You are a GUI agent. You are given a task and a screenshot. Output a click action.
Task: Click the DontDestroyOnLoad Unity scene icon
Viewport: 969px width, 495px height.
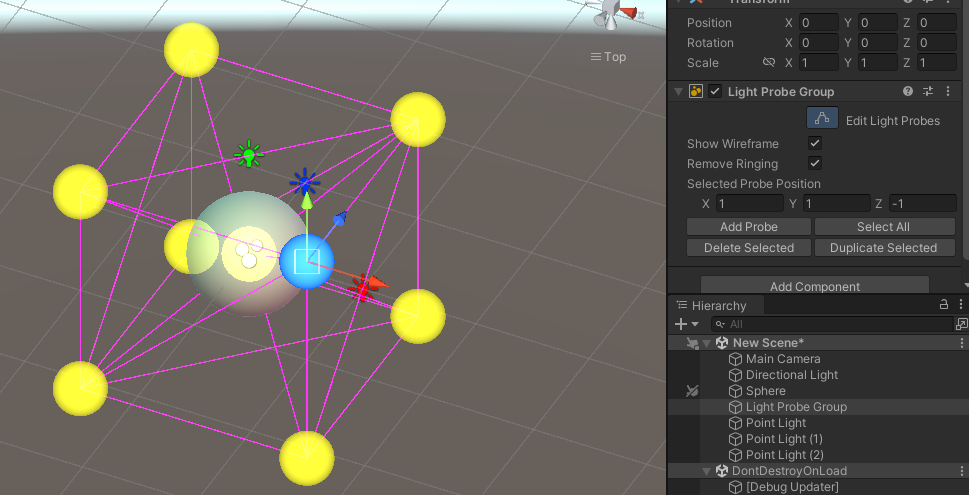tap(722, 471)
